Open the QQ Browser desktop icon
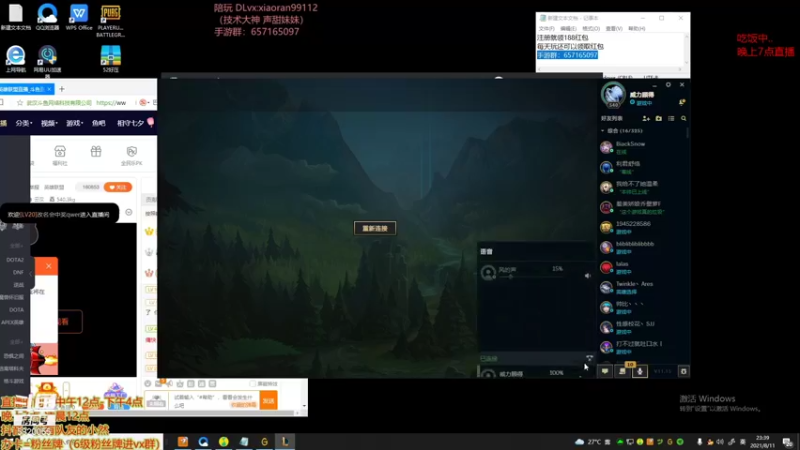The image size is (800, 450). 47,17
